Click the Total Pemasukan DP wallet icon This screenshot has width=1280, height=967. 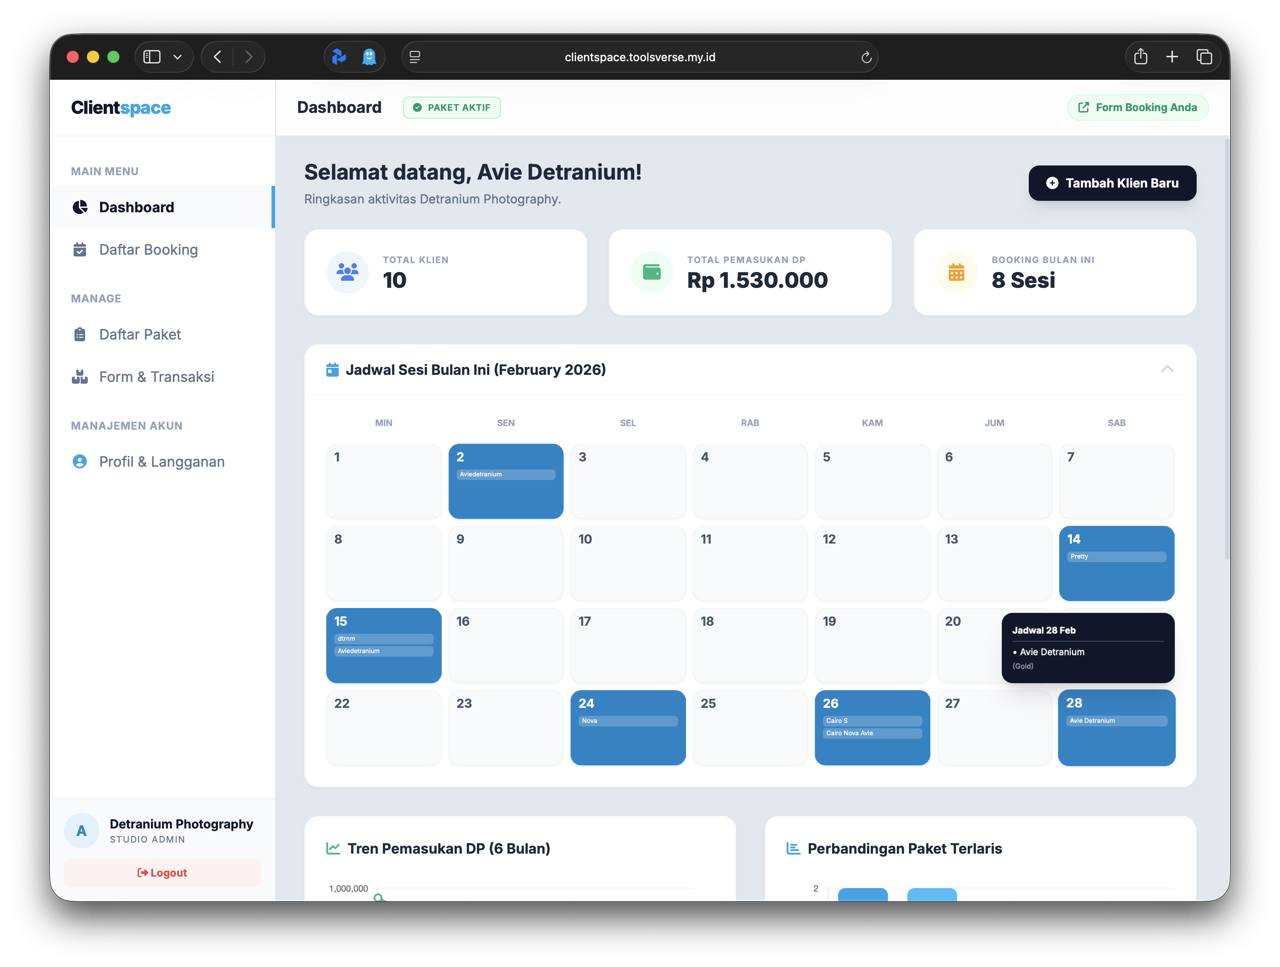[x=652, y=272]
